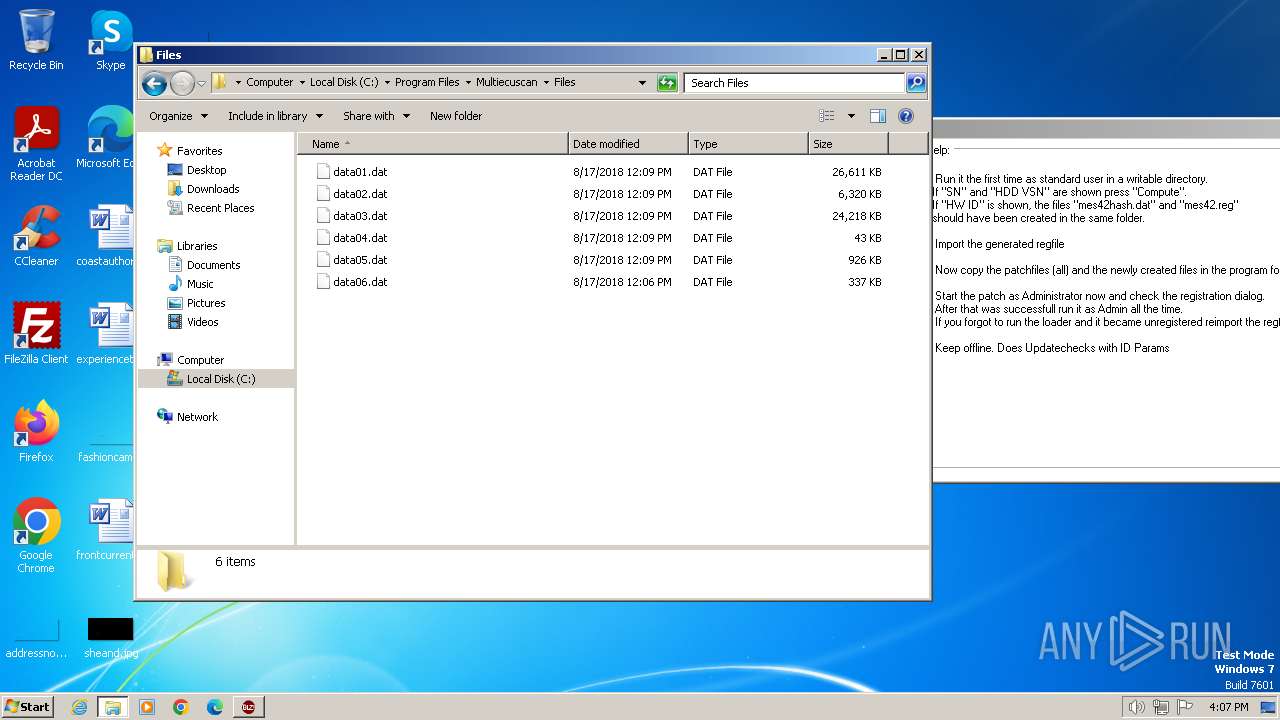
Task: Open the Share with menu
Action: (376, 116)
